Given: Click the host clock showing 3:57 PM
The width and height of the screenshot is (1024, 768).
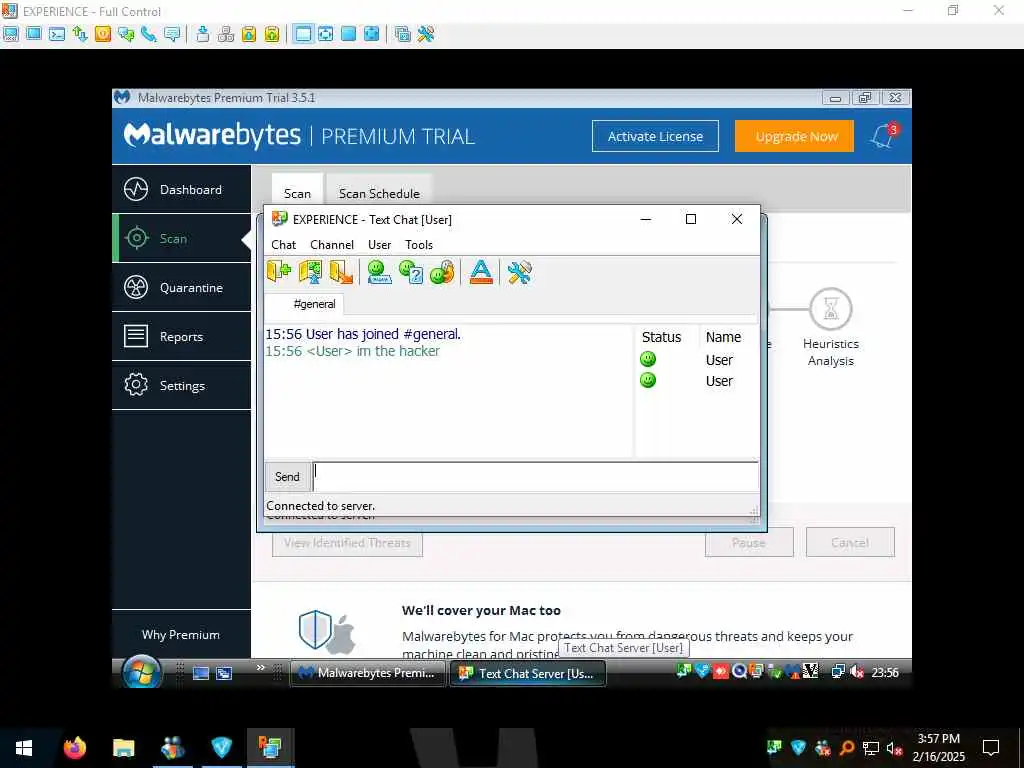Looking at the screenshot, I should coord(938,747).
